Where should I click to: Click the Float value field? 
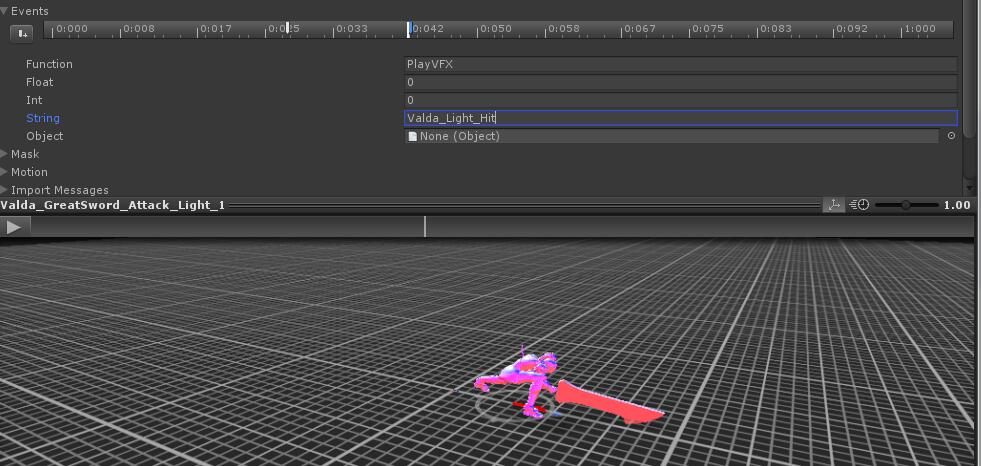[681, 82]
